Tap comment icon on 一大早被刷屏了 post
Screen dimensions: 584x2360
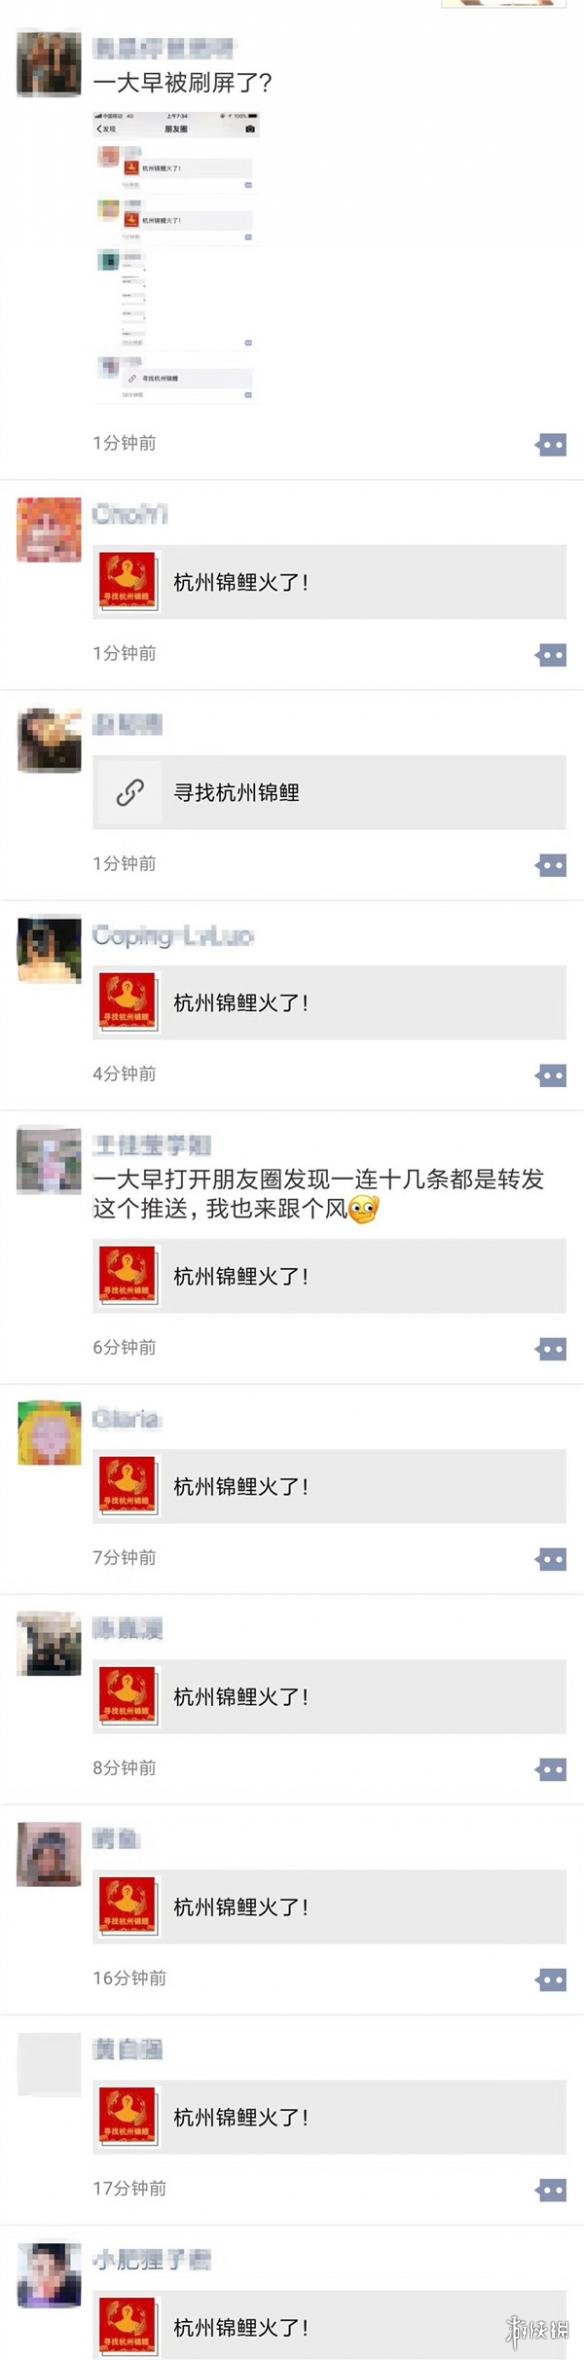click(551, 444)
